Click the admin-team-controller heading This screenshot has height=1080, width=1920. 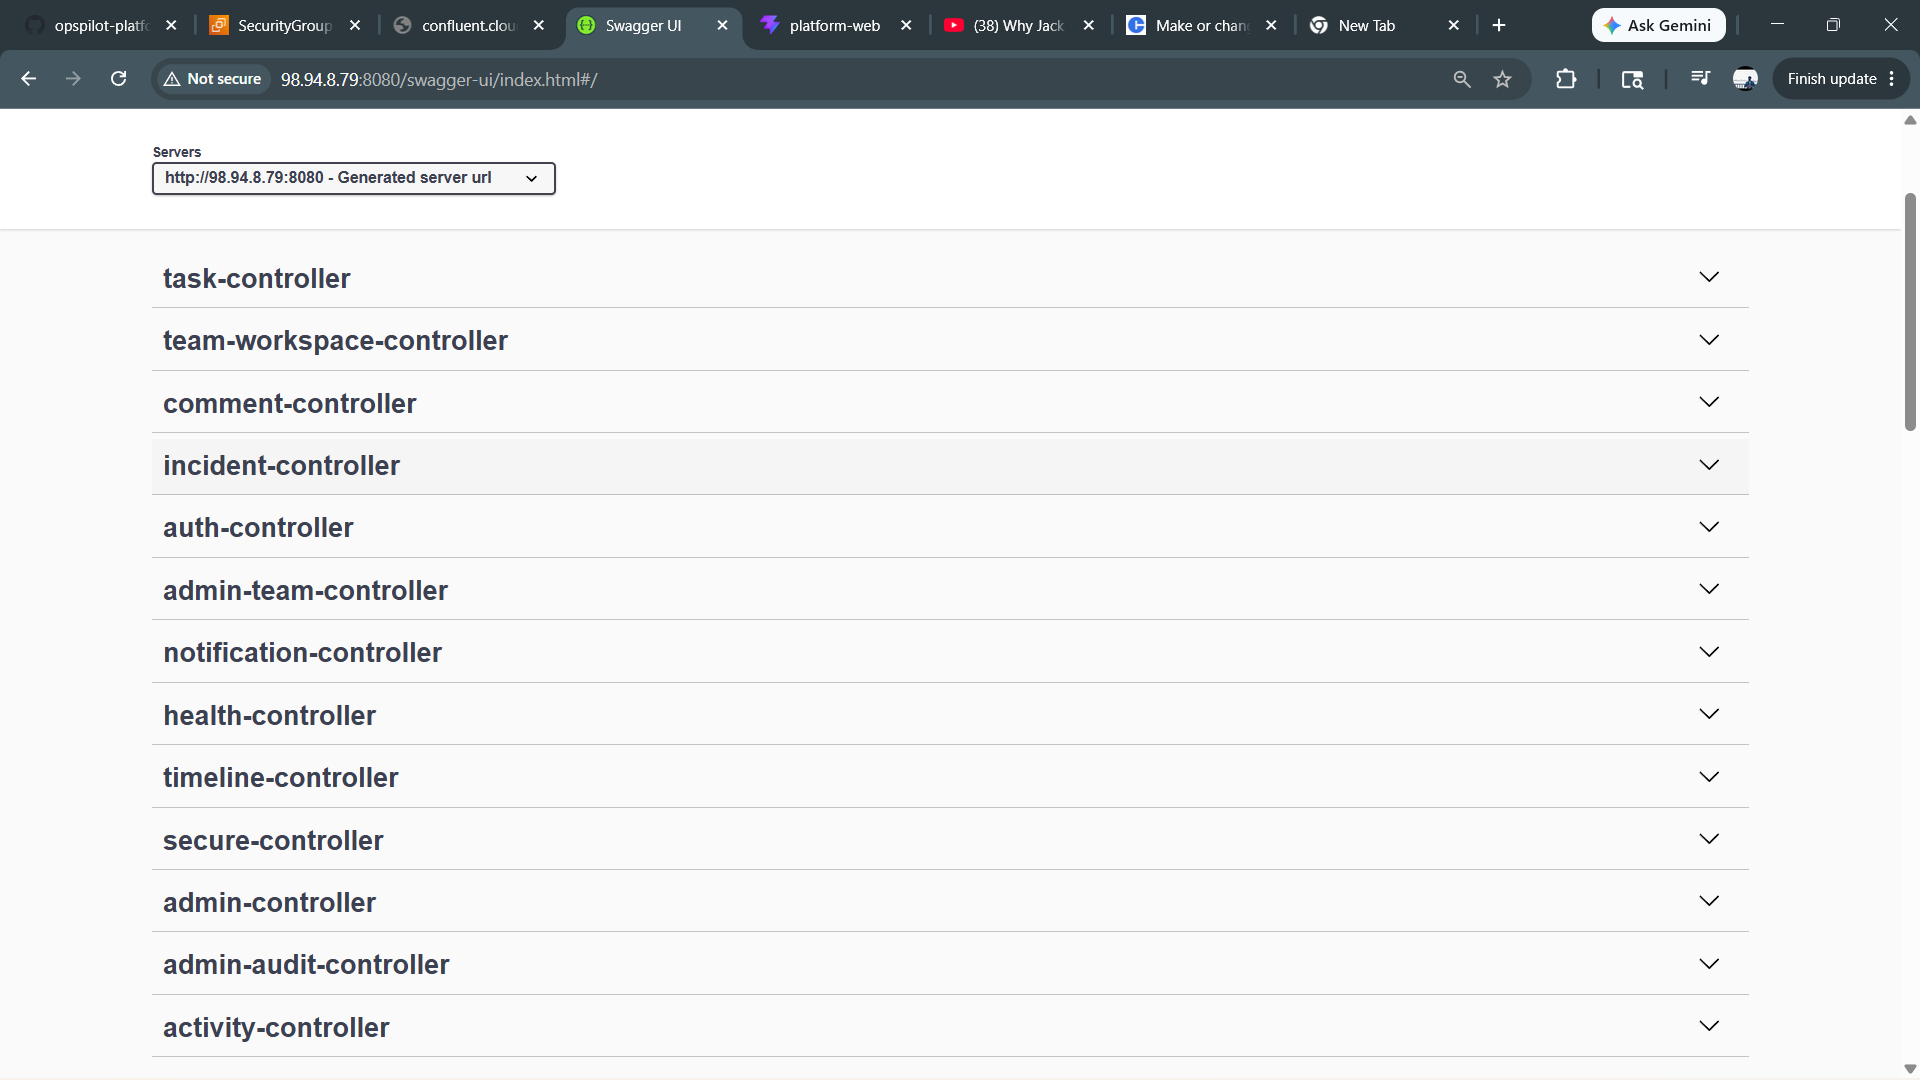[x=305, y=591]
